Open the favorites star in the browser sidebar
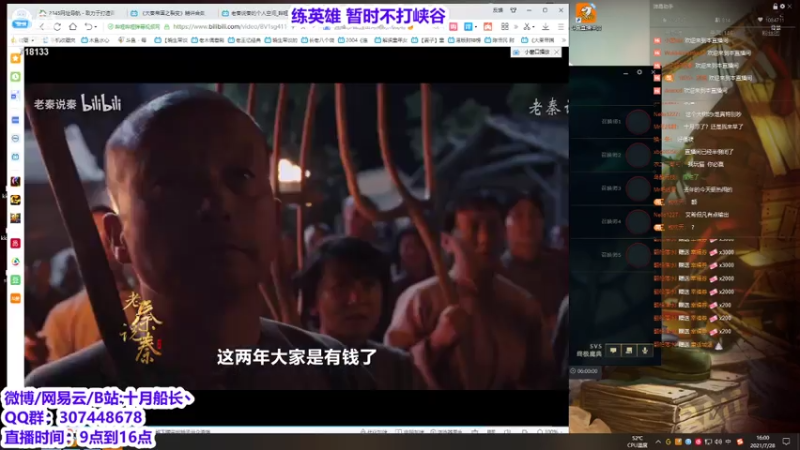The width and height of the screenshot is (800, 450). [15, 58]
